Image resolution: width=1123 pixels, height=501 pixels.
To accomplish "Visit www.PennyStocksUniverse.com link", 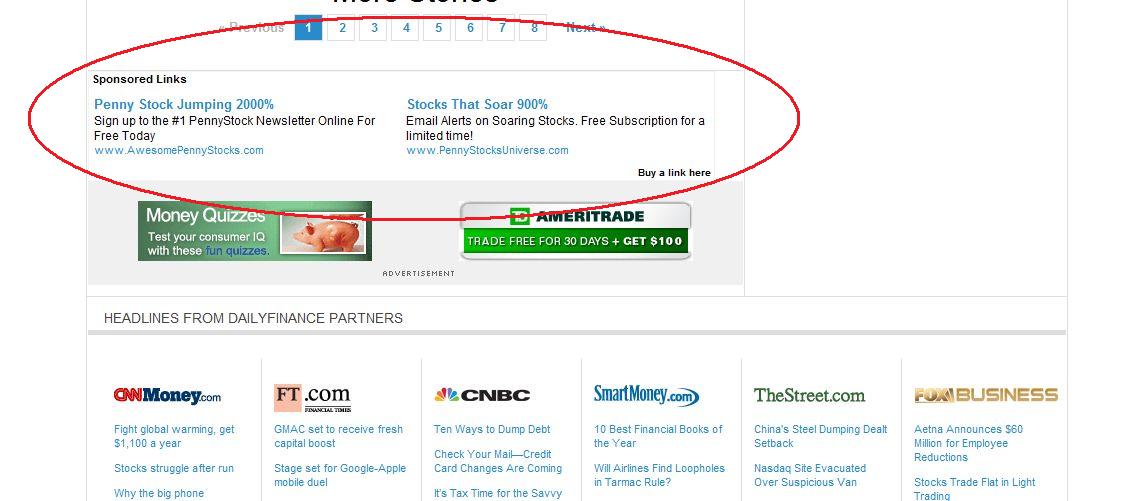I will click(x=488, y=150).
